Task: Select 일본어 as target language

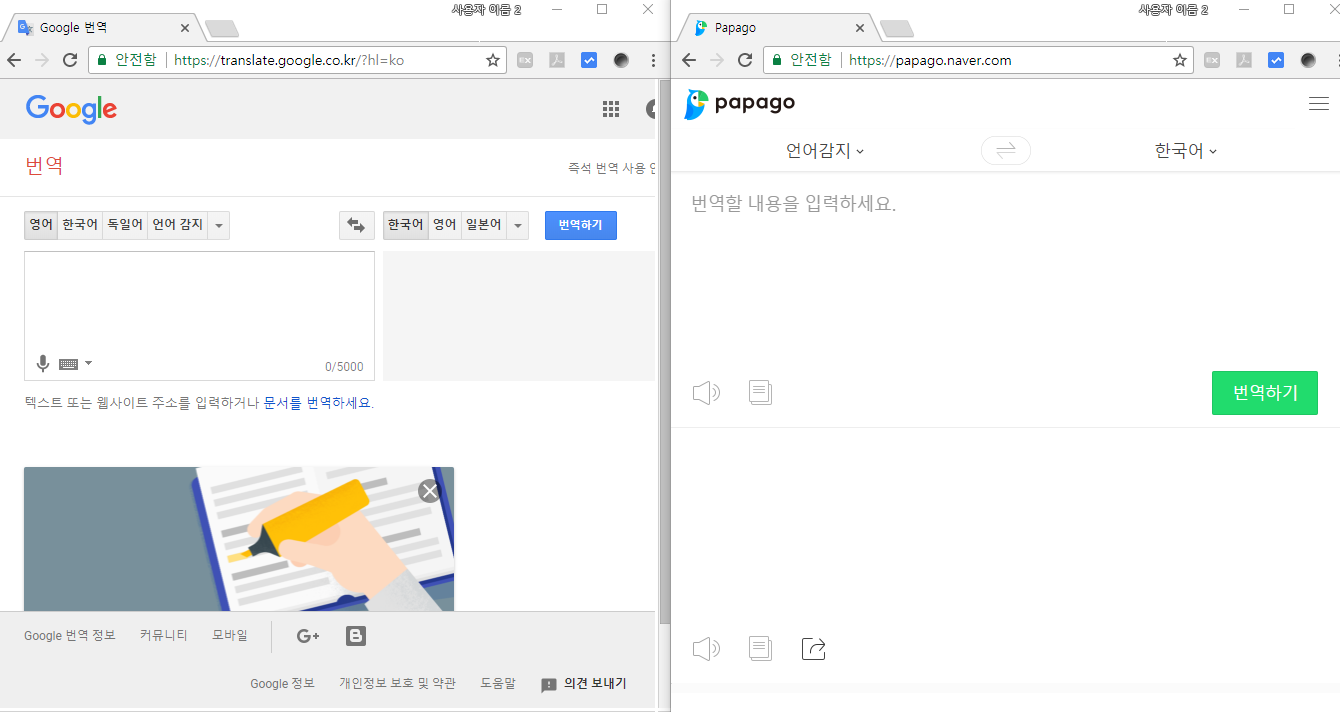Action: pyautogui.click(x=484, y=225)
